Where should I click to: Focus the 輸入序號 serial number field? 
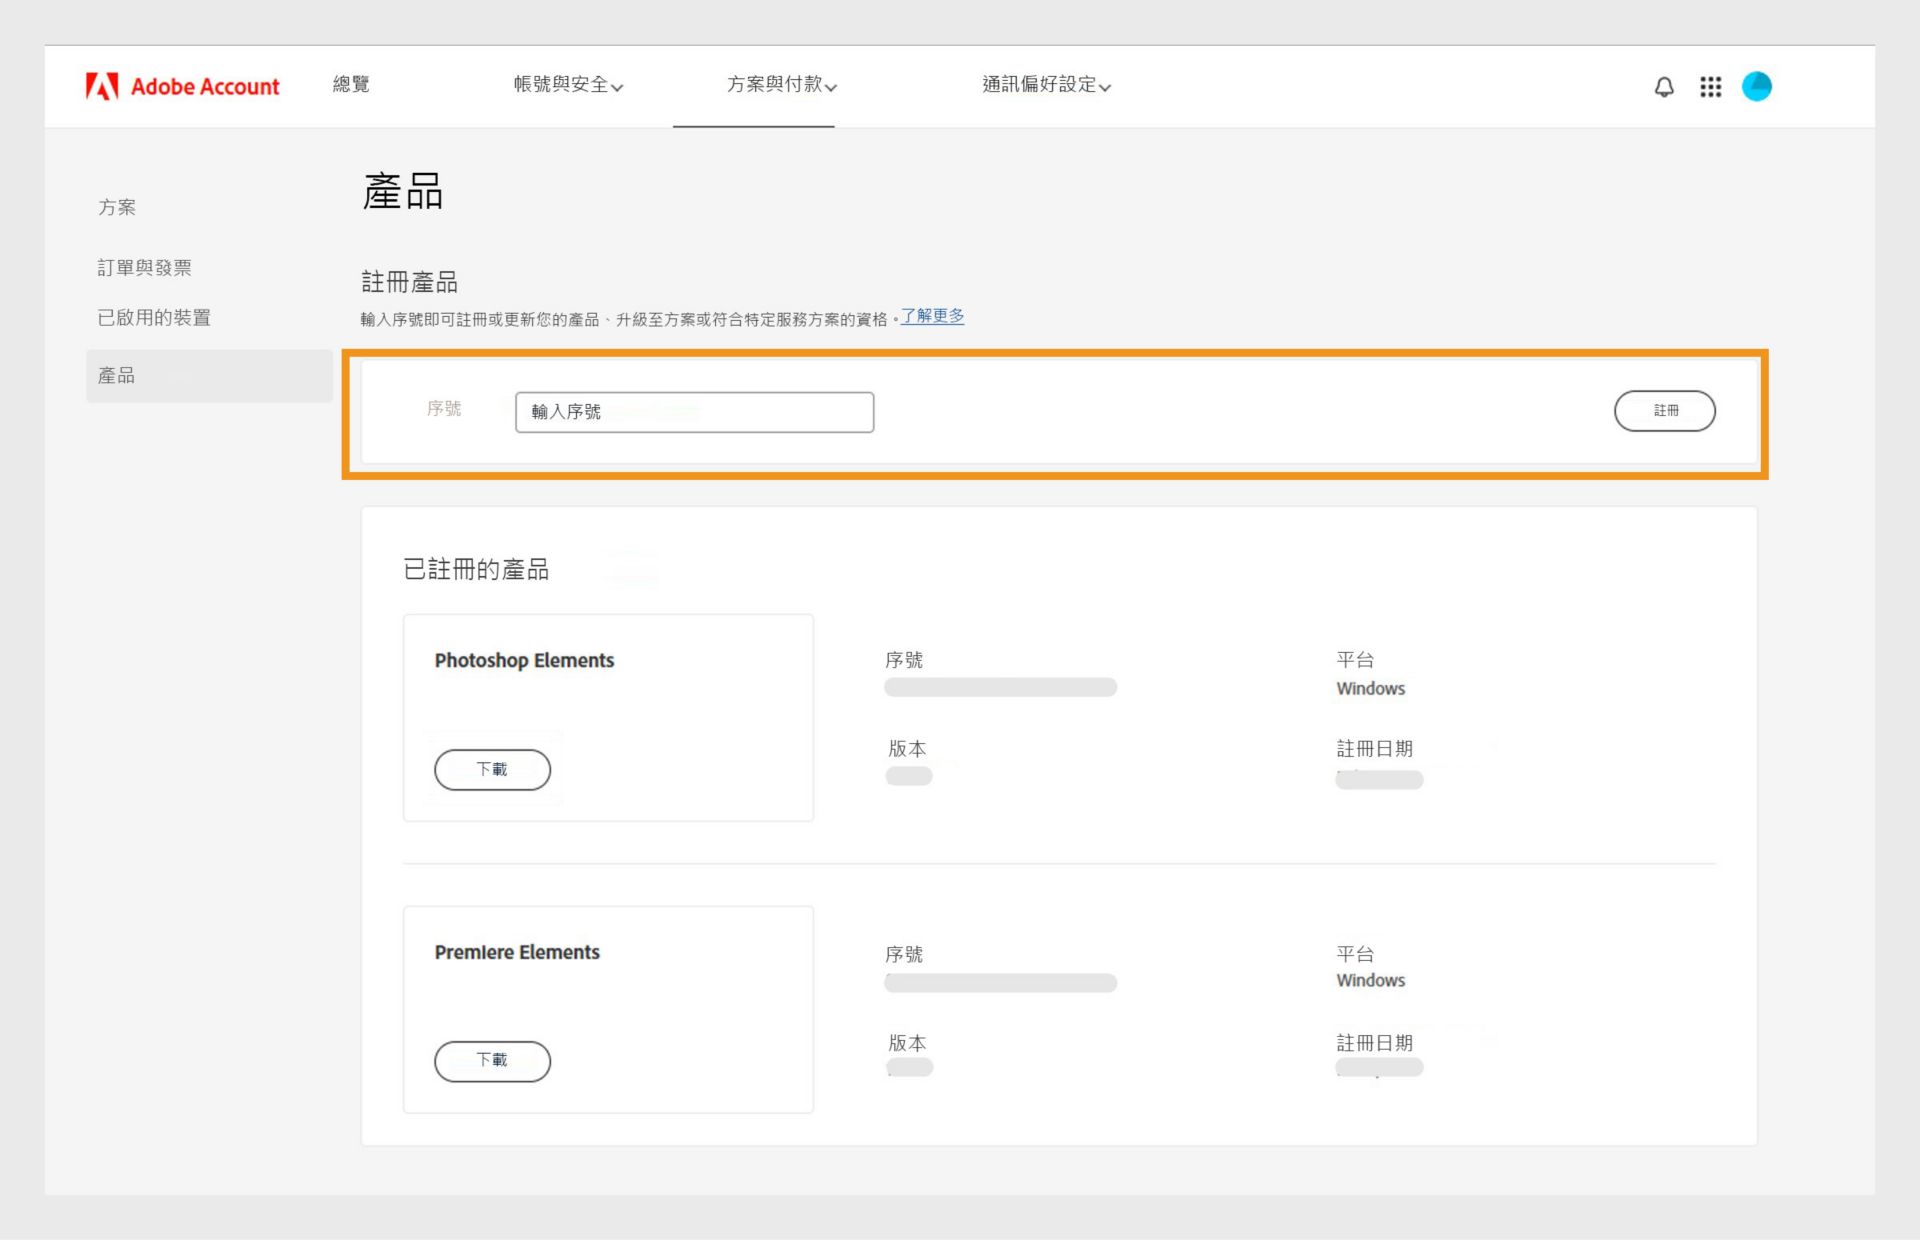694,412
